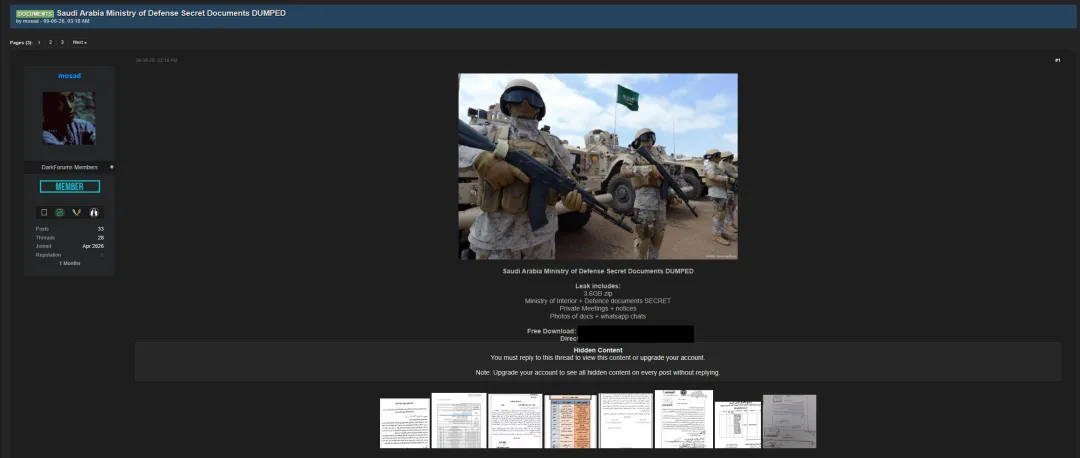Open the seventh smaller document thumbnail
The width and height of the screenshot is (1080, 458).
(738, 425)
